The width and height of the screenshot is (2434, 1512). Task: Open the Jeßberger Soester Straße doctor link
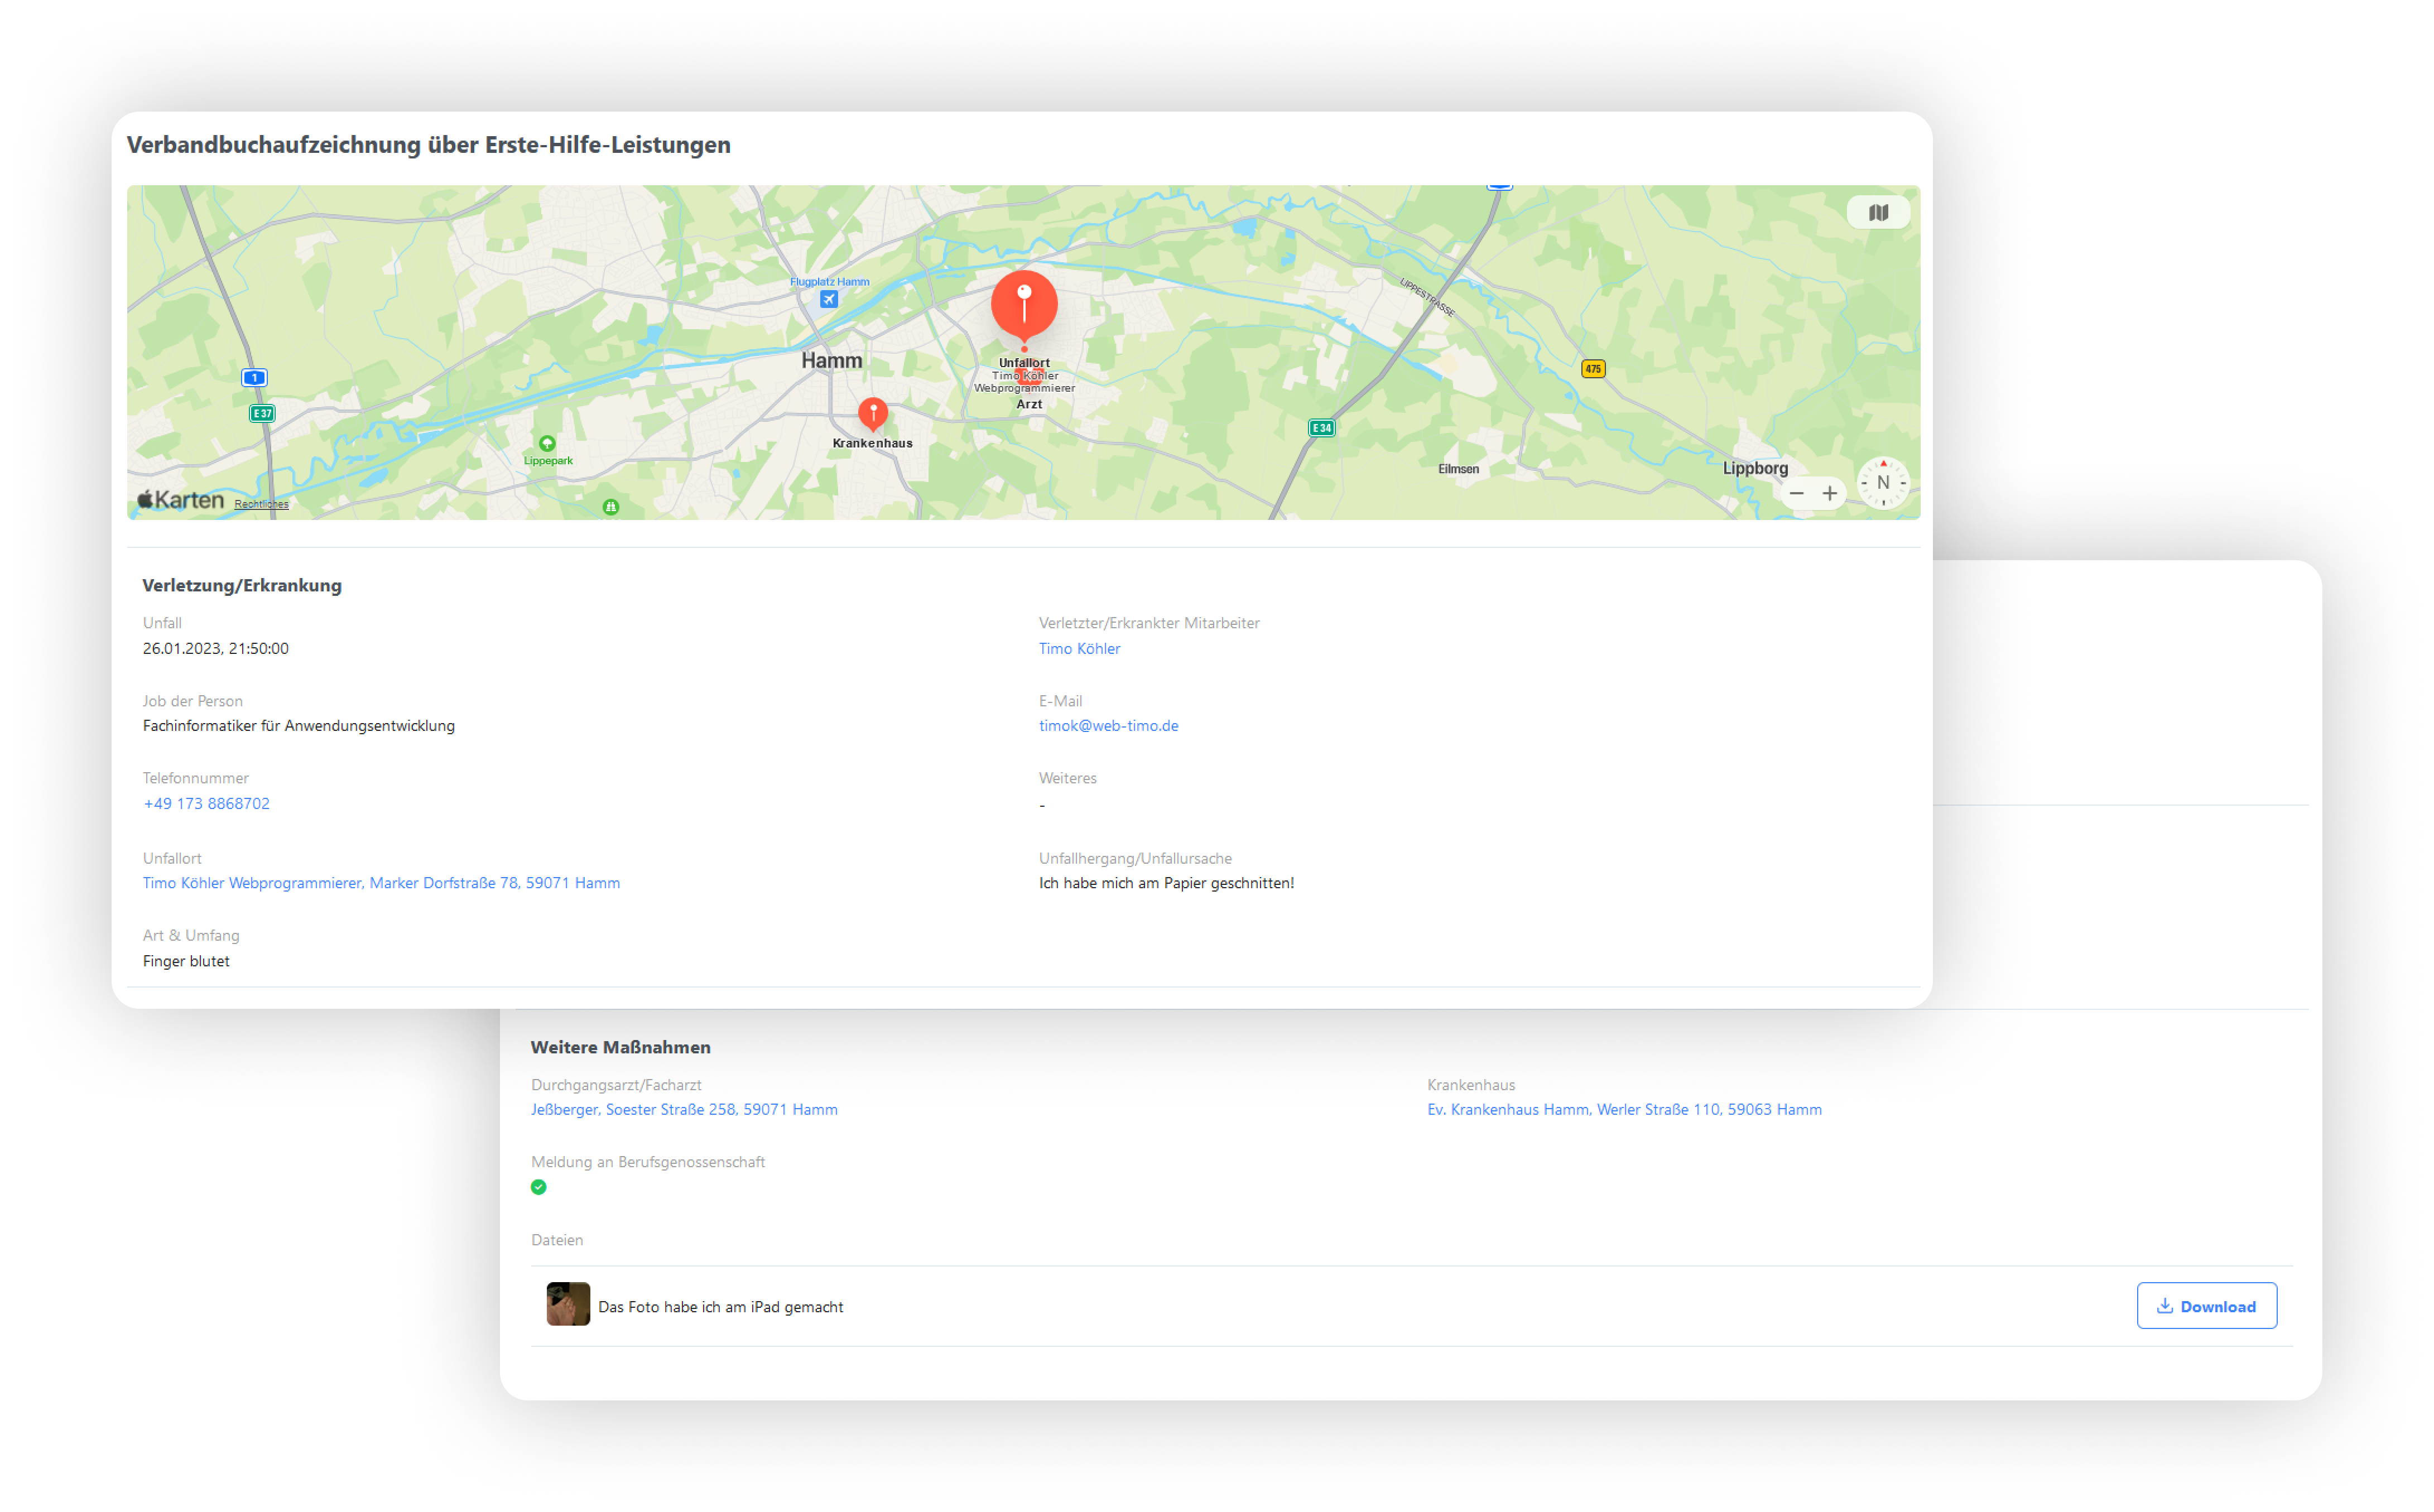pos(684,1109)
